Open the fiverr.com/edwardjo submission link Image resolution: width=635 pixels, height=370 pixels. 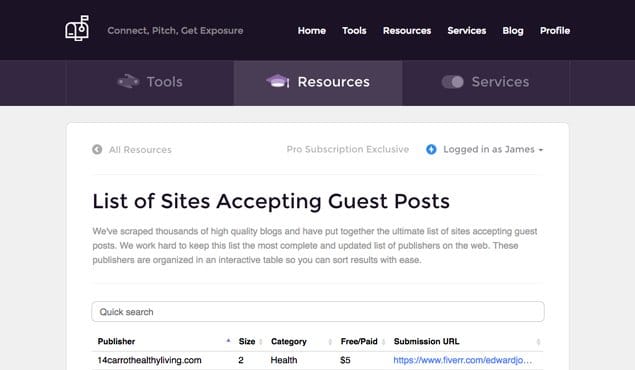[x=462, y=360]
